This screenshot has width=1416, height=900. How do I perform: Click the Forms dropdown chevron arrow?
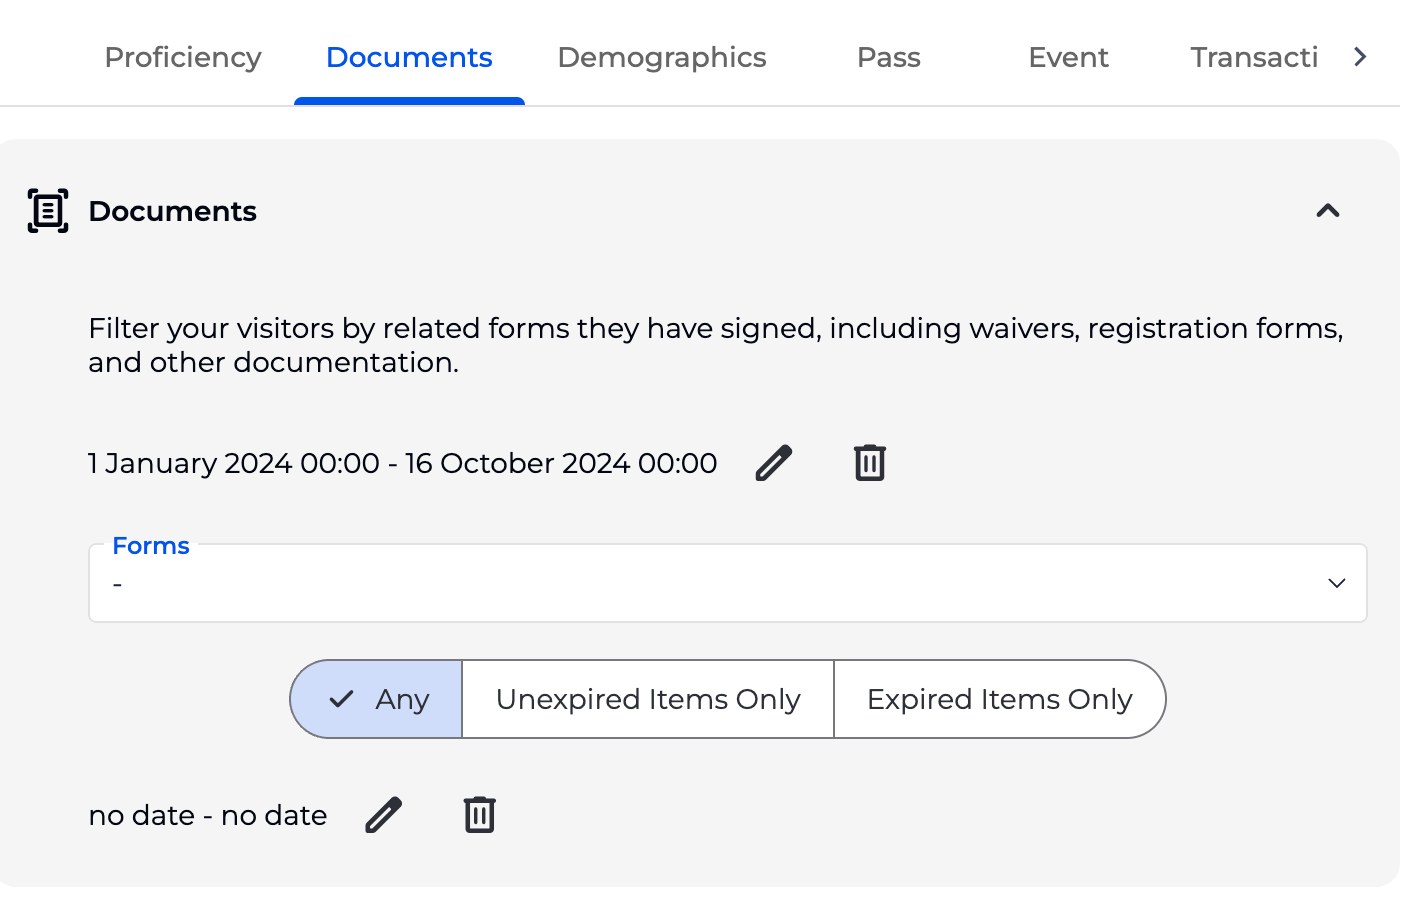coord(1337,583)
